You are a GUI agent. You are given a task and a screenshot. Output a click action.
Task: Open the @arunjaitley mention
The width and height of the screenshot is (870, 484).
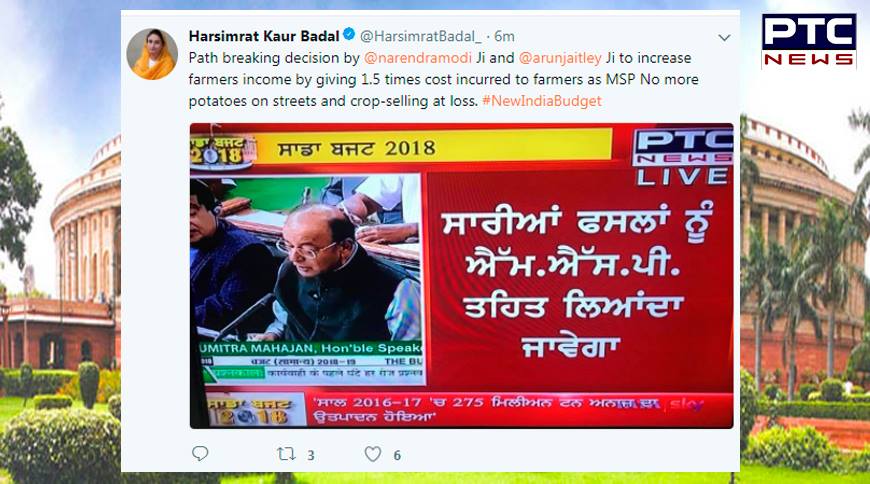pos(560,58)
